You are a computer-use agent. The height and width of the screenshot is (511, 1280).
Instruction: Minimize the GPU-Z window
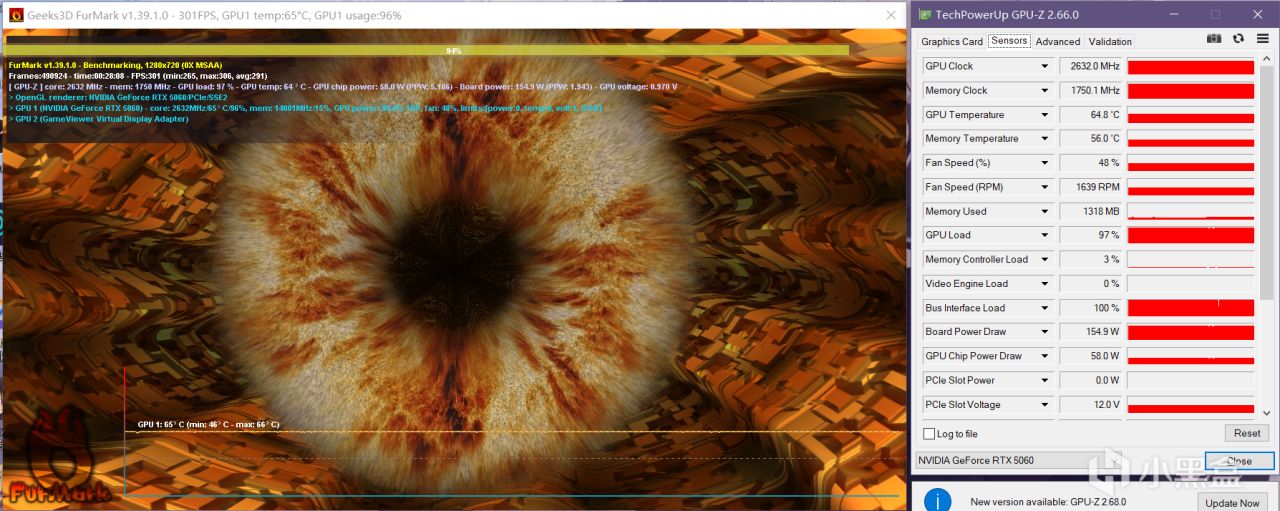click(x=1174, y=15)
